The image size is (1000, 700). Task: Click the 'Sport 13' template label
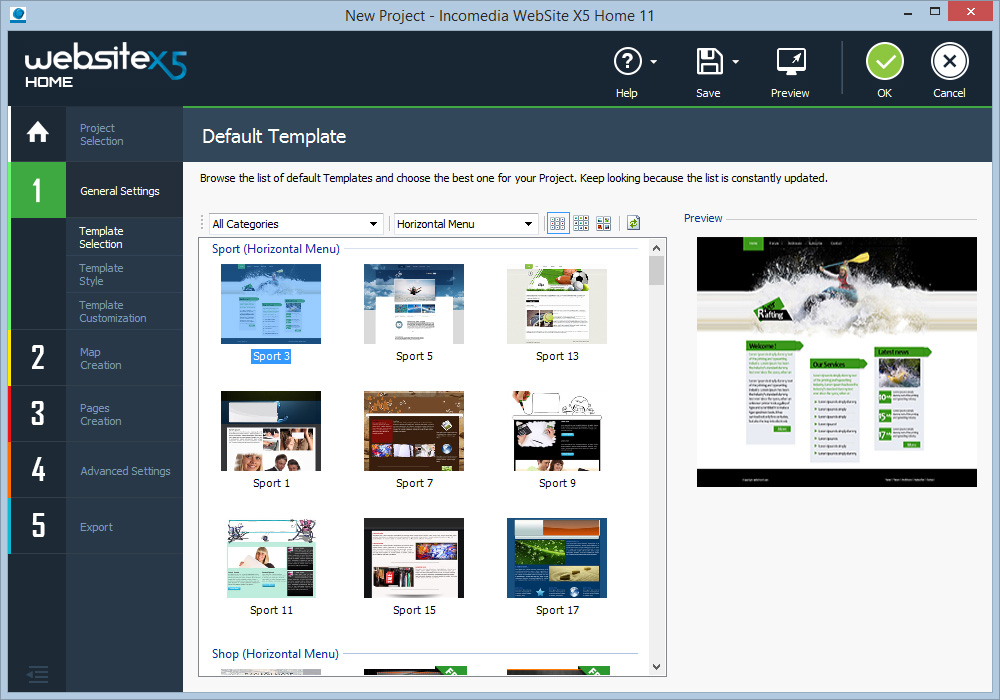point(557,356)
